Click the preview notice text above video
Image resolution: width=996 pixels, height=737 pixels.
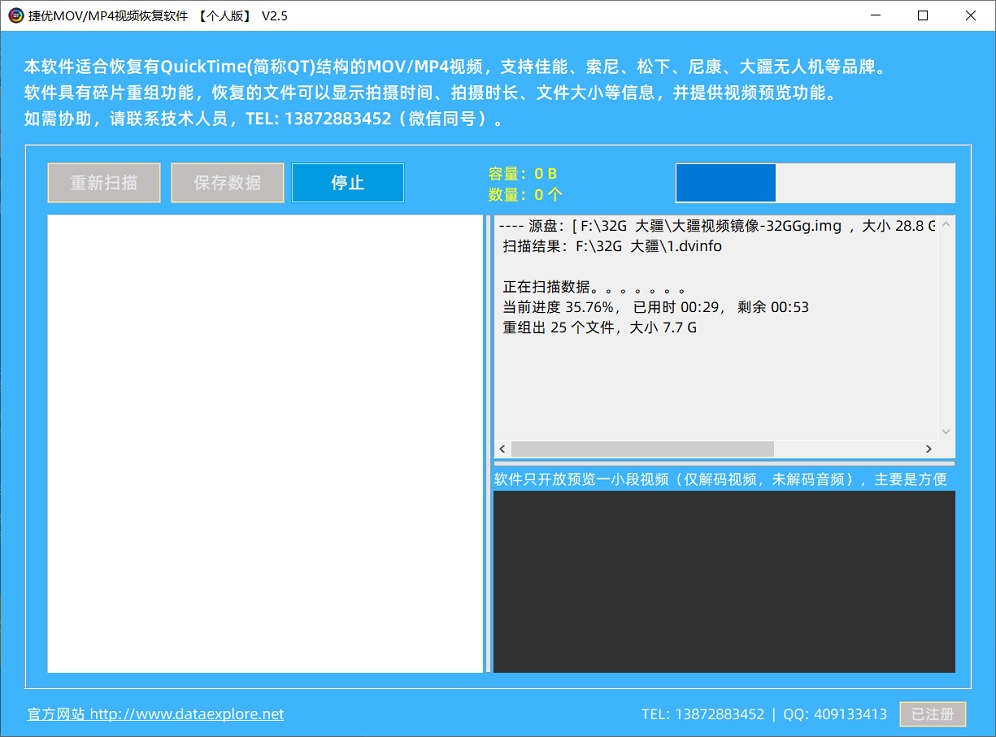[720, 479]
